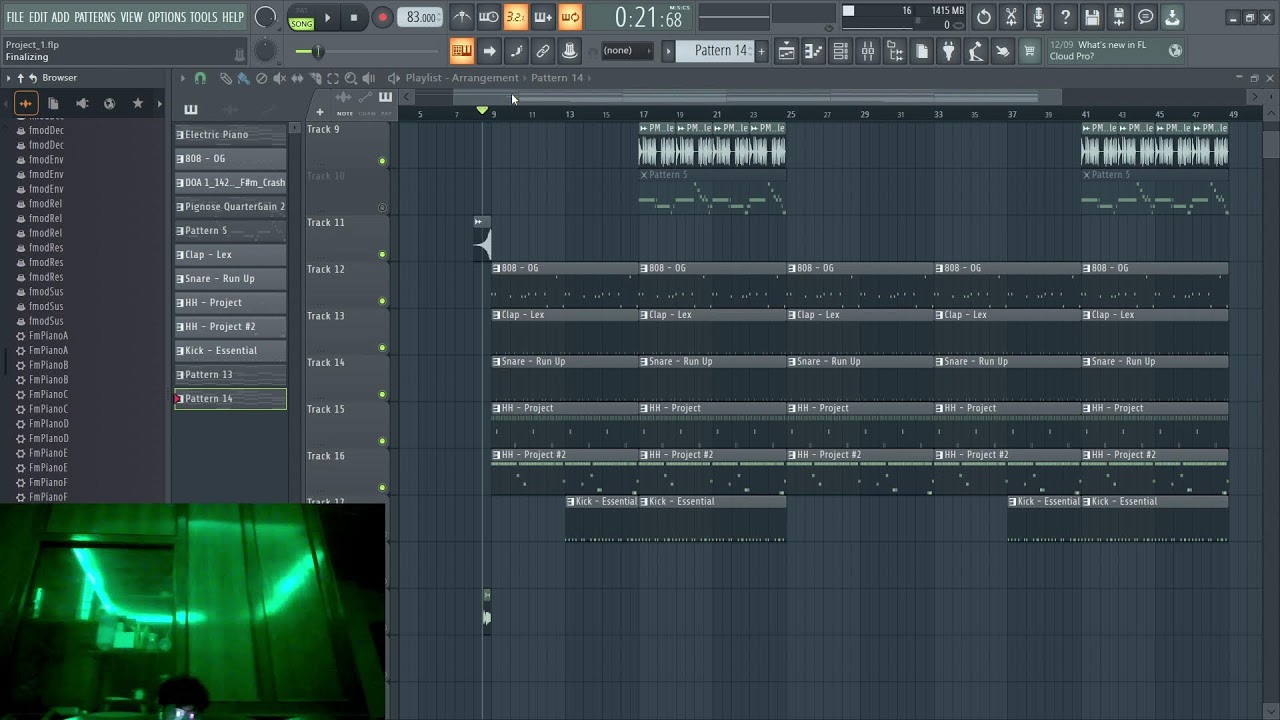
Task: Mute Track 12 using its green LED
Action: pos(382,301)
